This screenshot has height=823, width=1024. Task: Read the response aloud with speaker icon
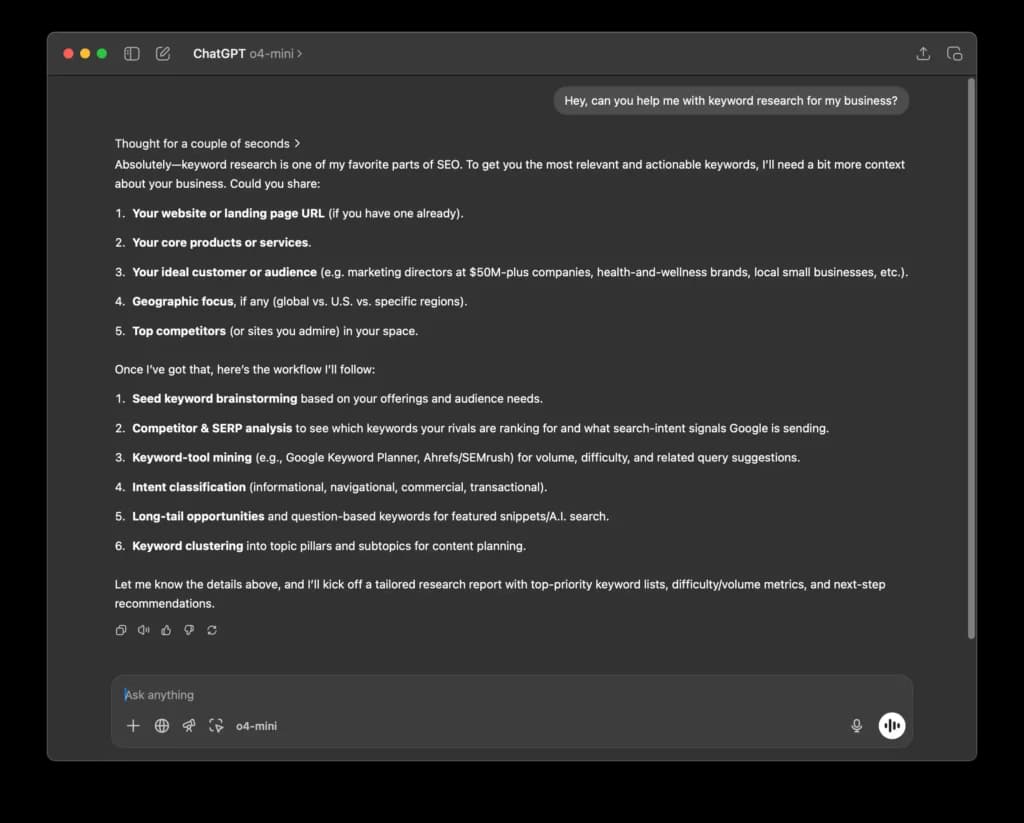pos(144,630)
